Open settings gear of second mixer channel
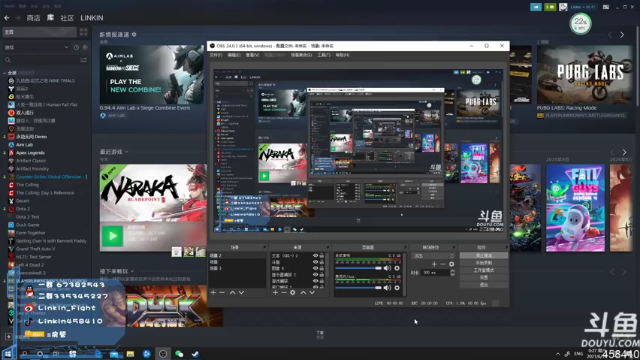This screenshot has height=360, width=640. tap(397, 288)
